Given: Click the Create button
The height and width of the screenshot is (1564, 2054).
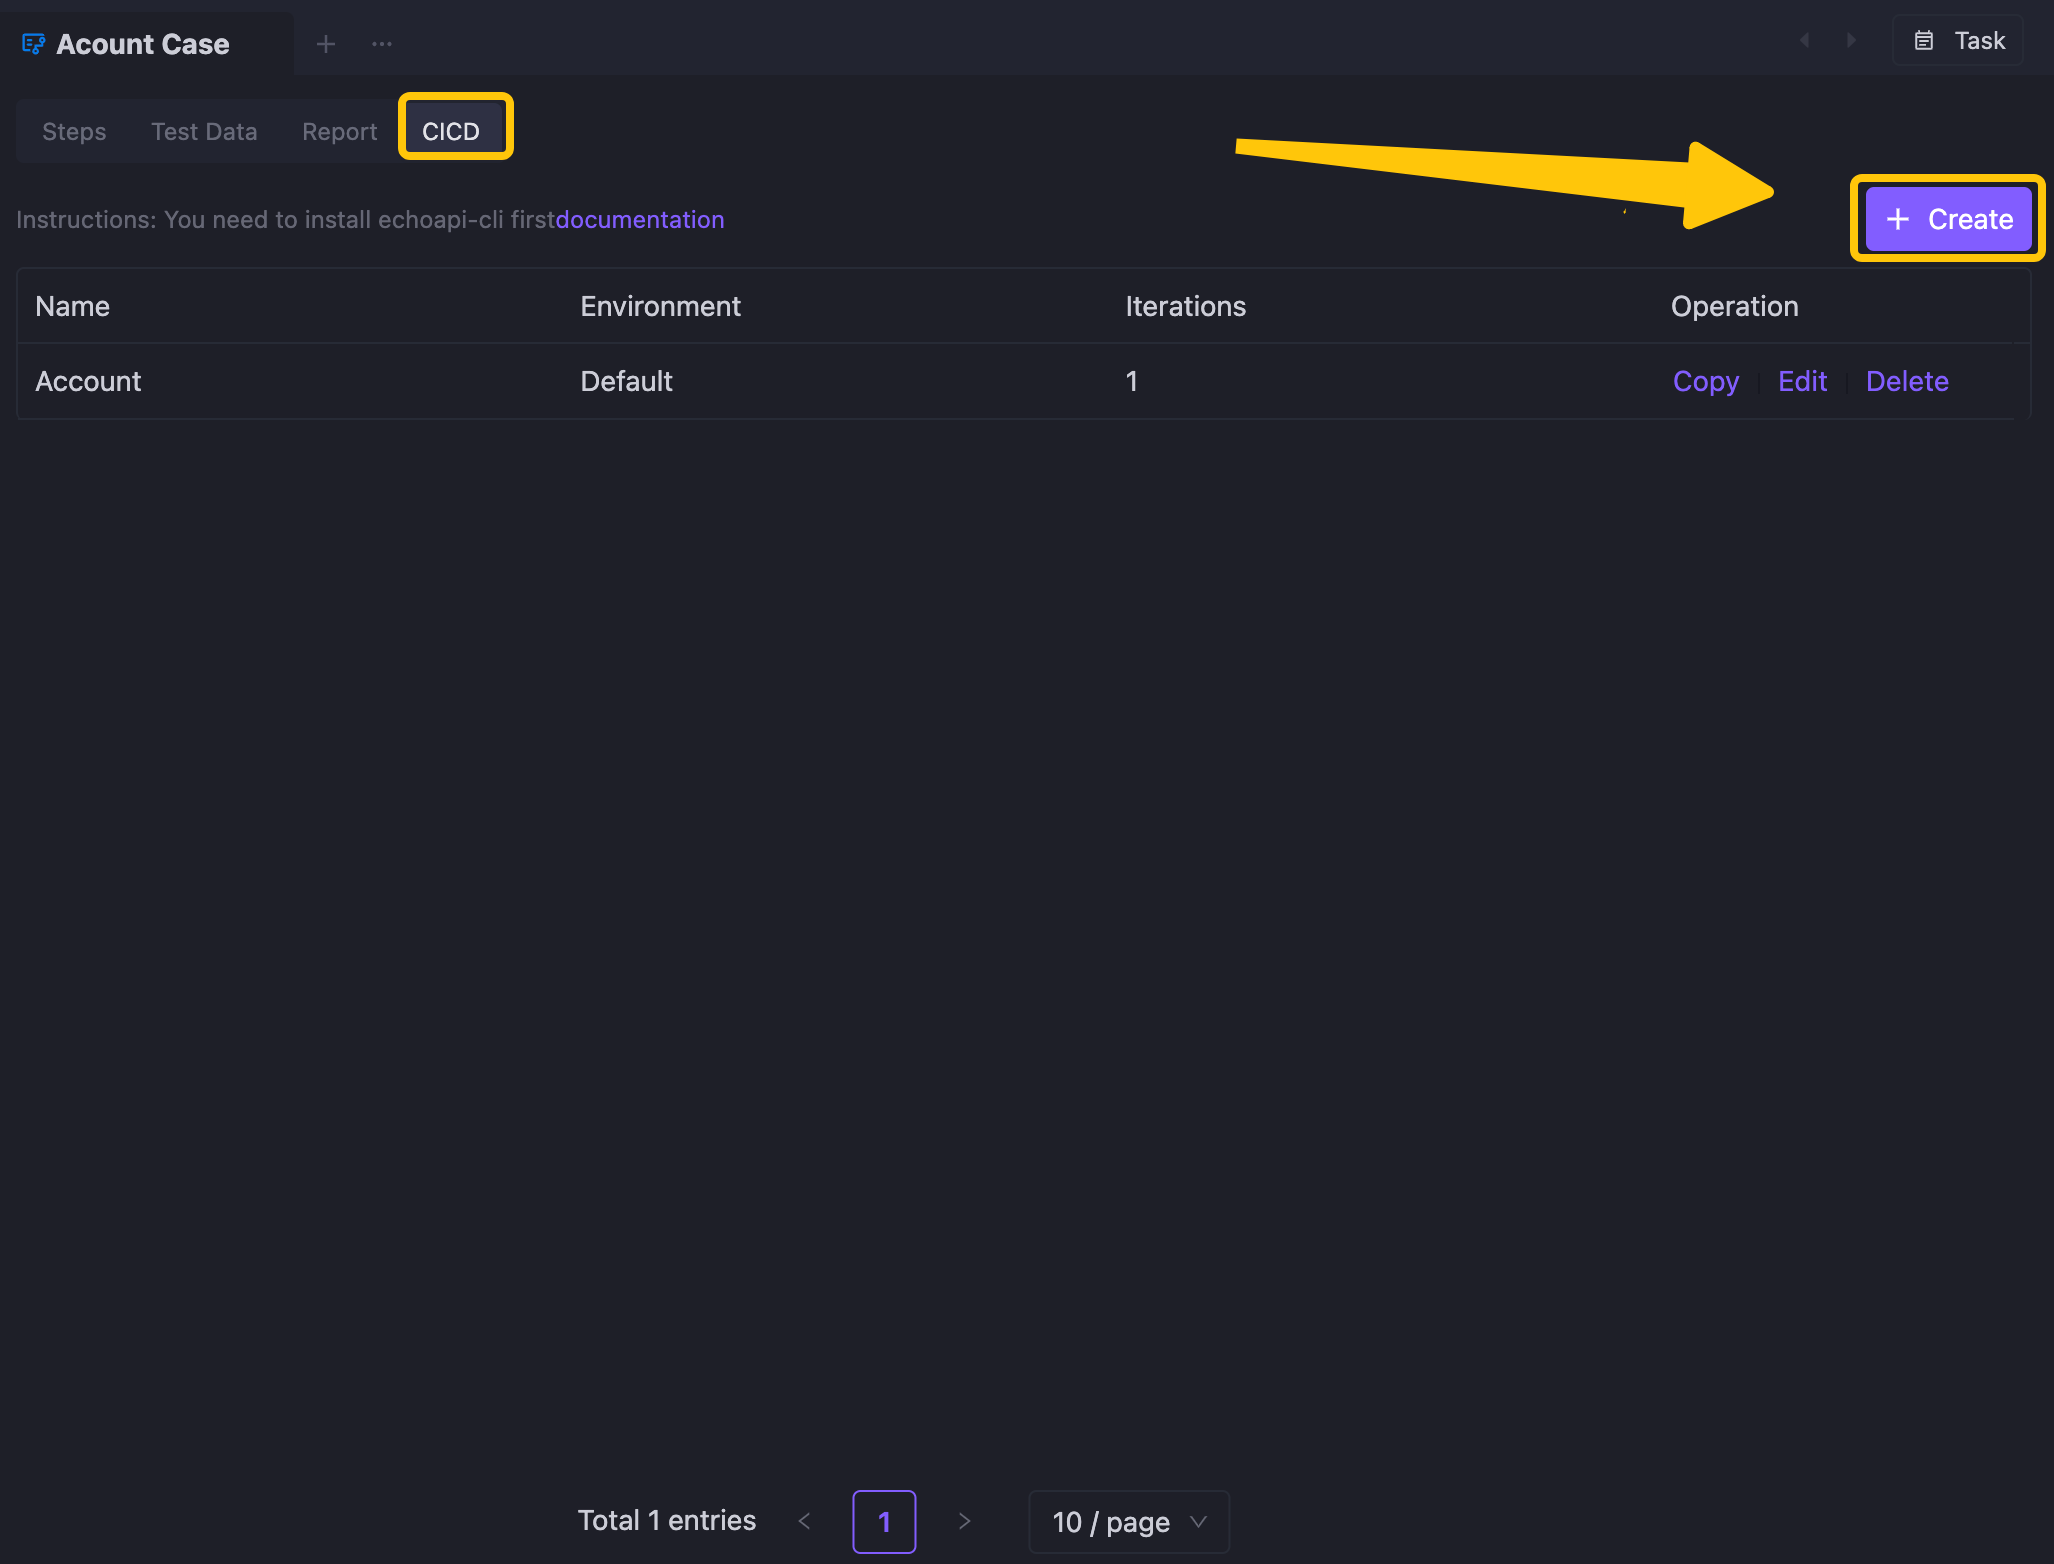Looking at the screenshot, I should (1947, 217).
